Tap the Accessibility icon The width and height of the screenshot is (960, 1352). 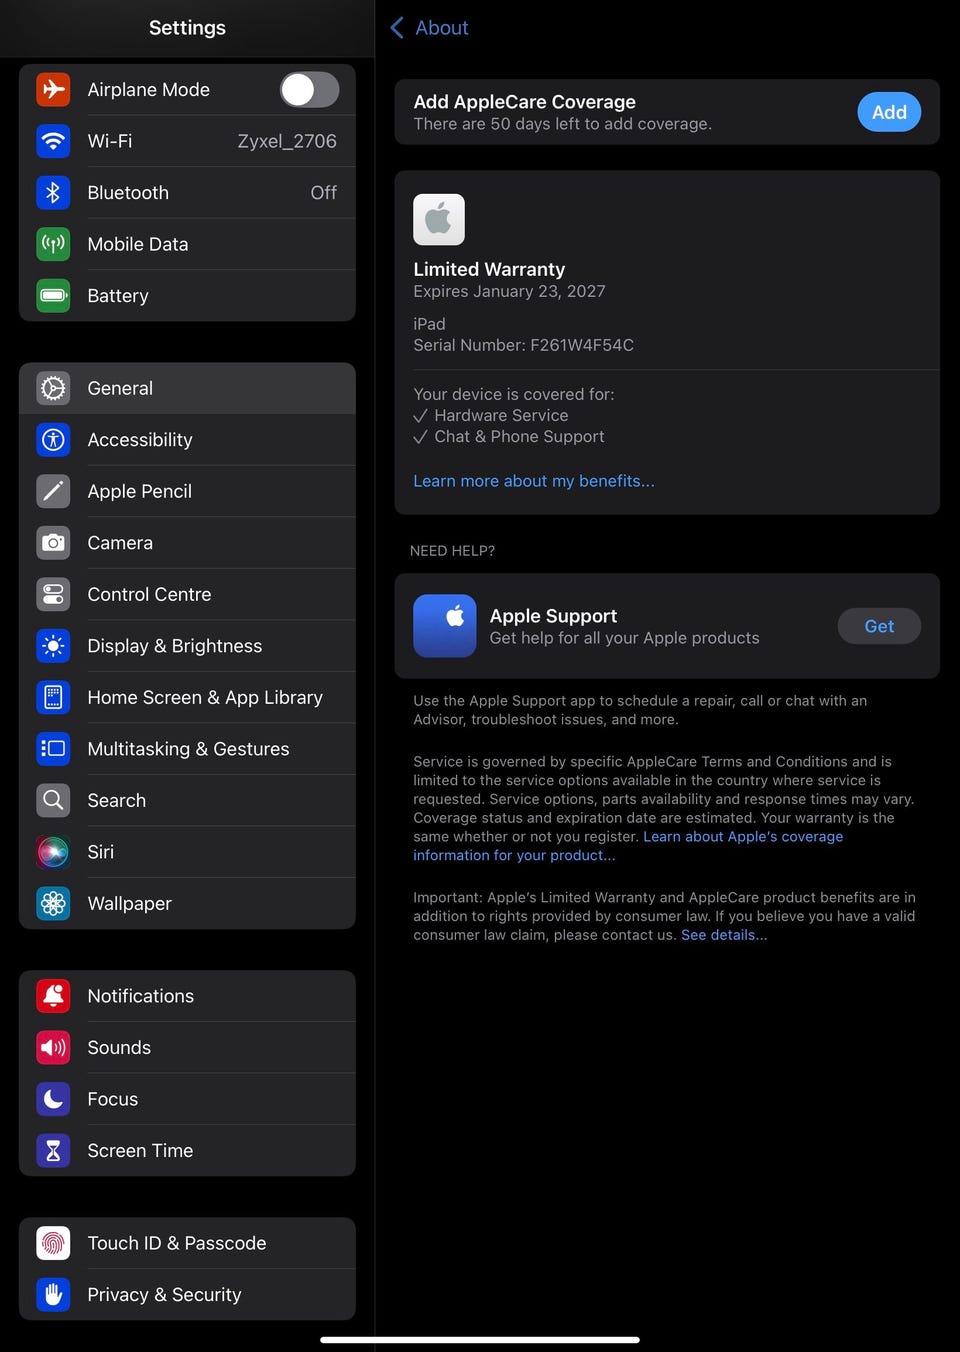pos(54,440)
